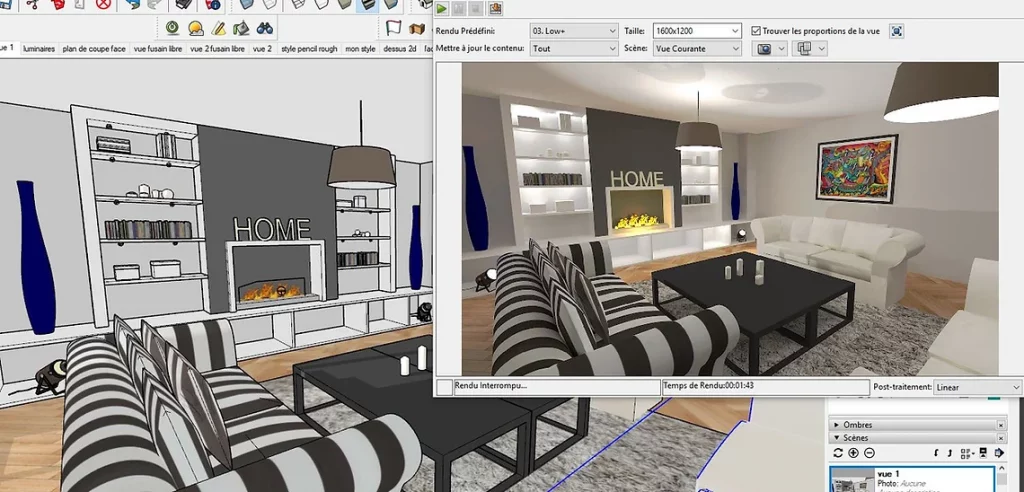The height and width of the screenshot is (492, 1024).
Task: Click the remove scene minus icon
Action: (x=870, y=453)
